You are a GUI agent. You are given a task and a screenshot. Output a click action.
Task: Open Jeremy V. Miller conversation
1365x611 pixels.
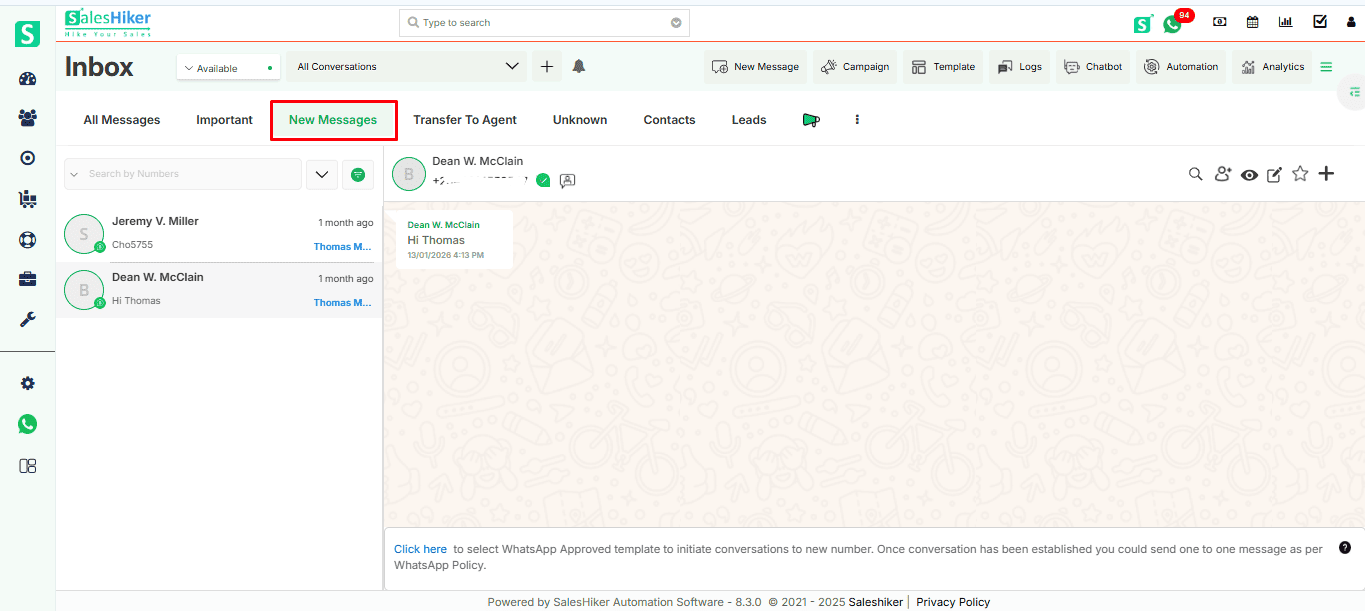click(218, 234)
